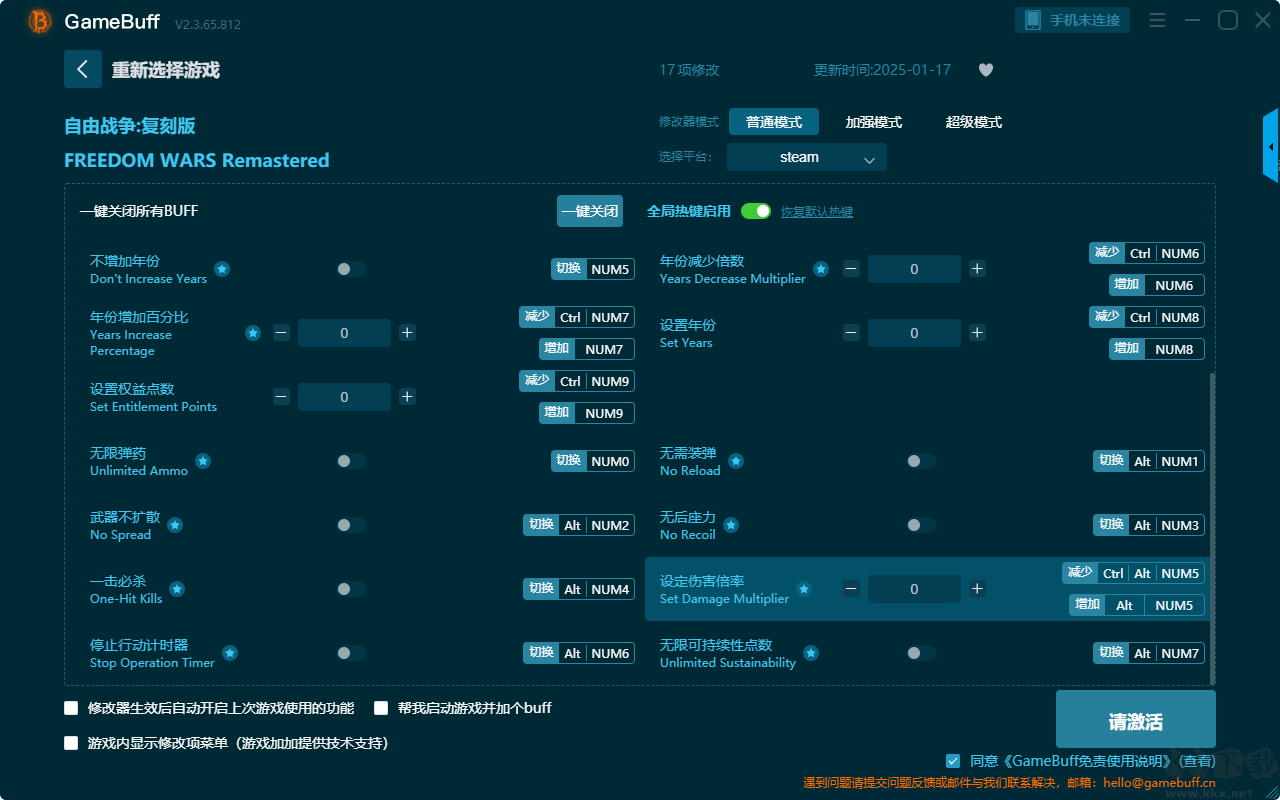This screenshot has height=800, width=1280.
Task: Click Set Years value input field
Action: [914, 333]
